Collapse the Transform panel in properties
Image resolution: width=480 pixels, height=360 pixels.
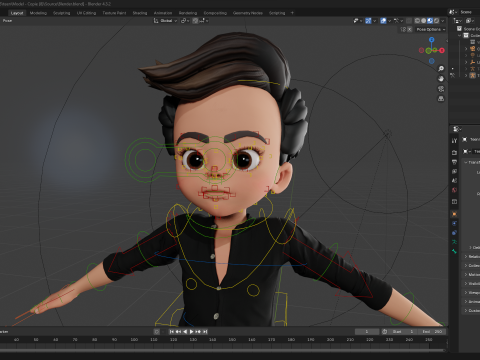466,162
